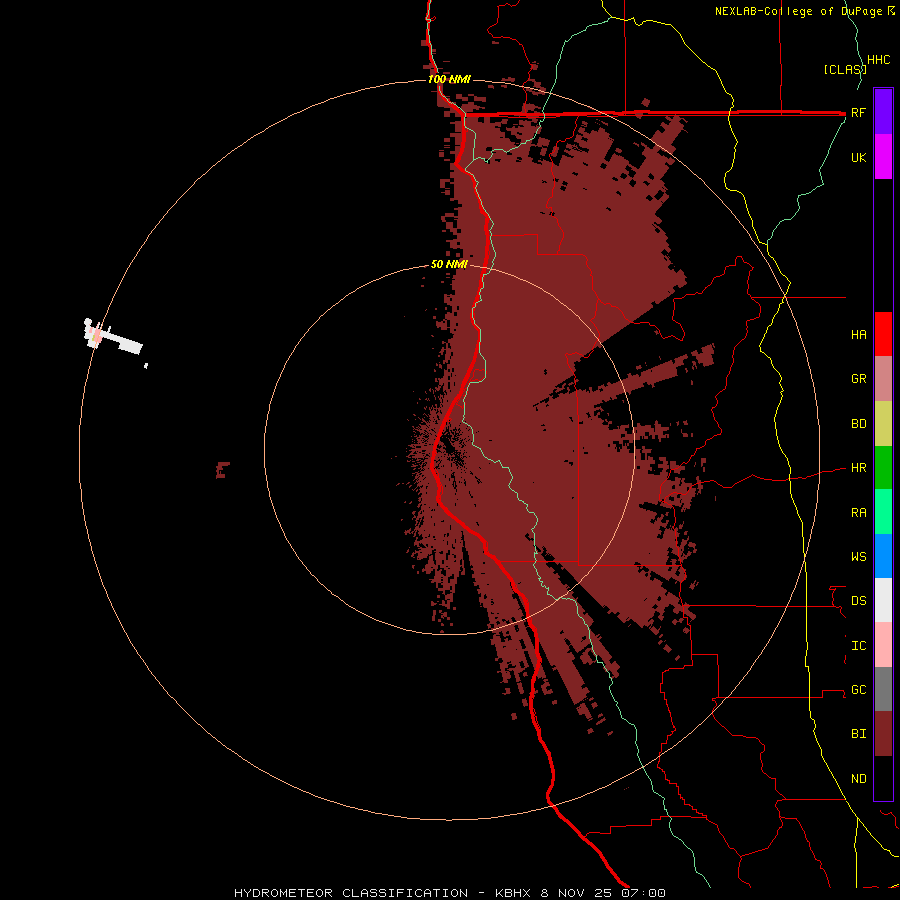Click the DS legend label
The width and height of the screenshot is (900, 900).
[x=858, y=601]
